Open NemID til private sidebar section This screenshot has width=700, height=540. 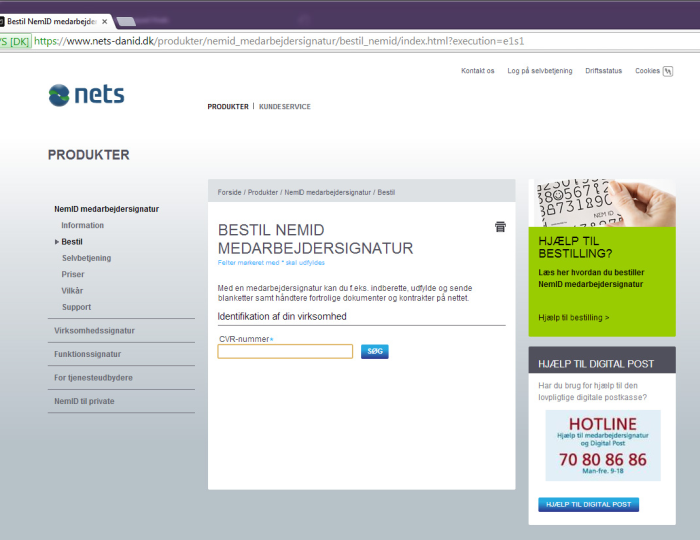pos(84,401)
